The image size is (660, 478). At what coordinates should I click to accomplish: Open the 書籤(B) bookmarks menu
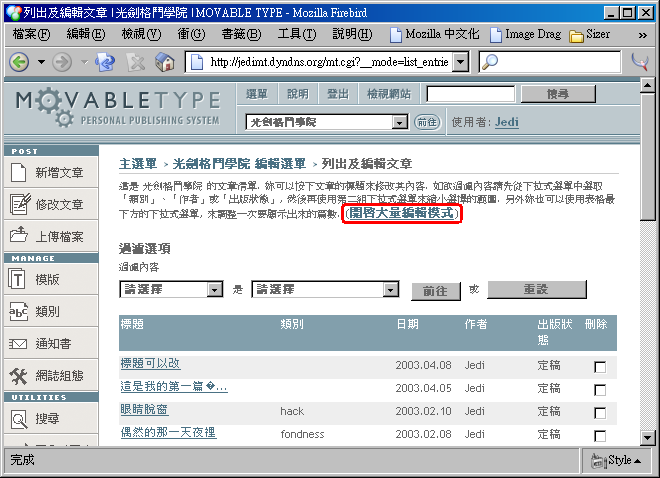tap(241, 34)
